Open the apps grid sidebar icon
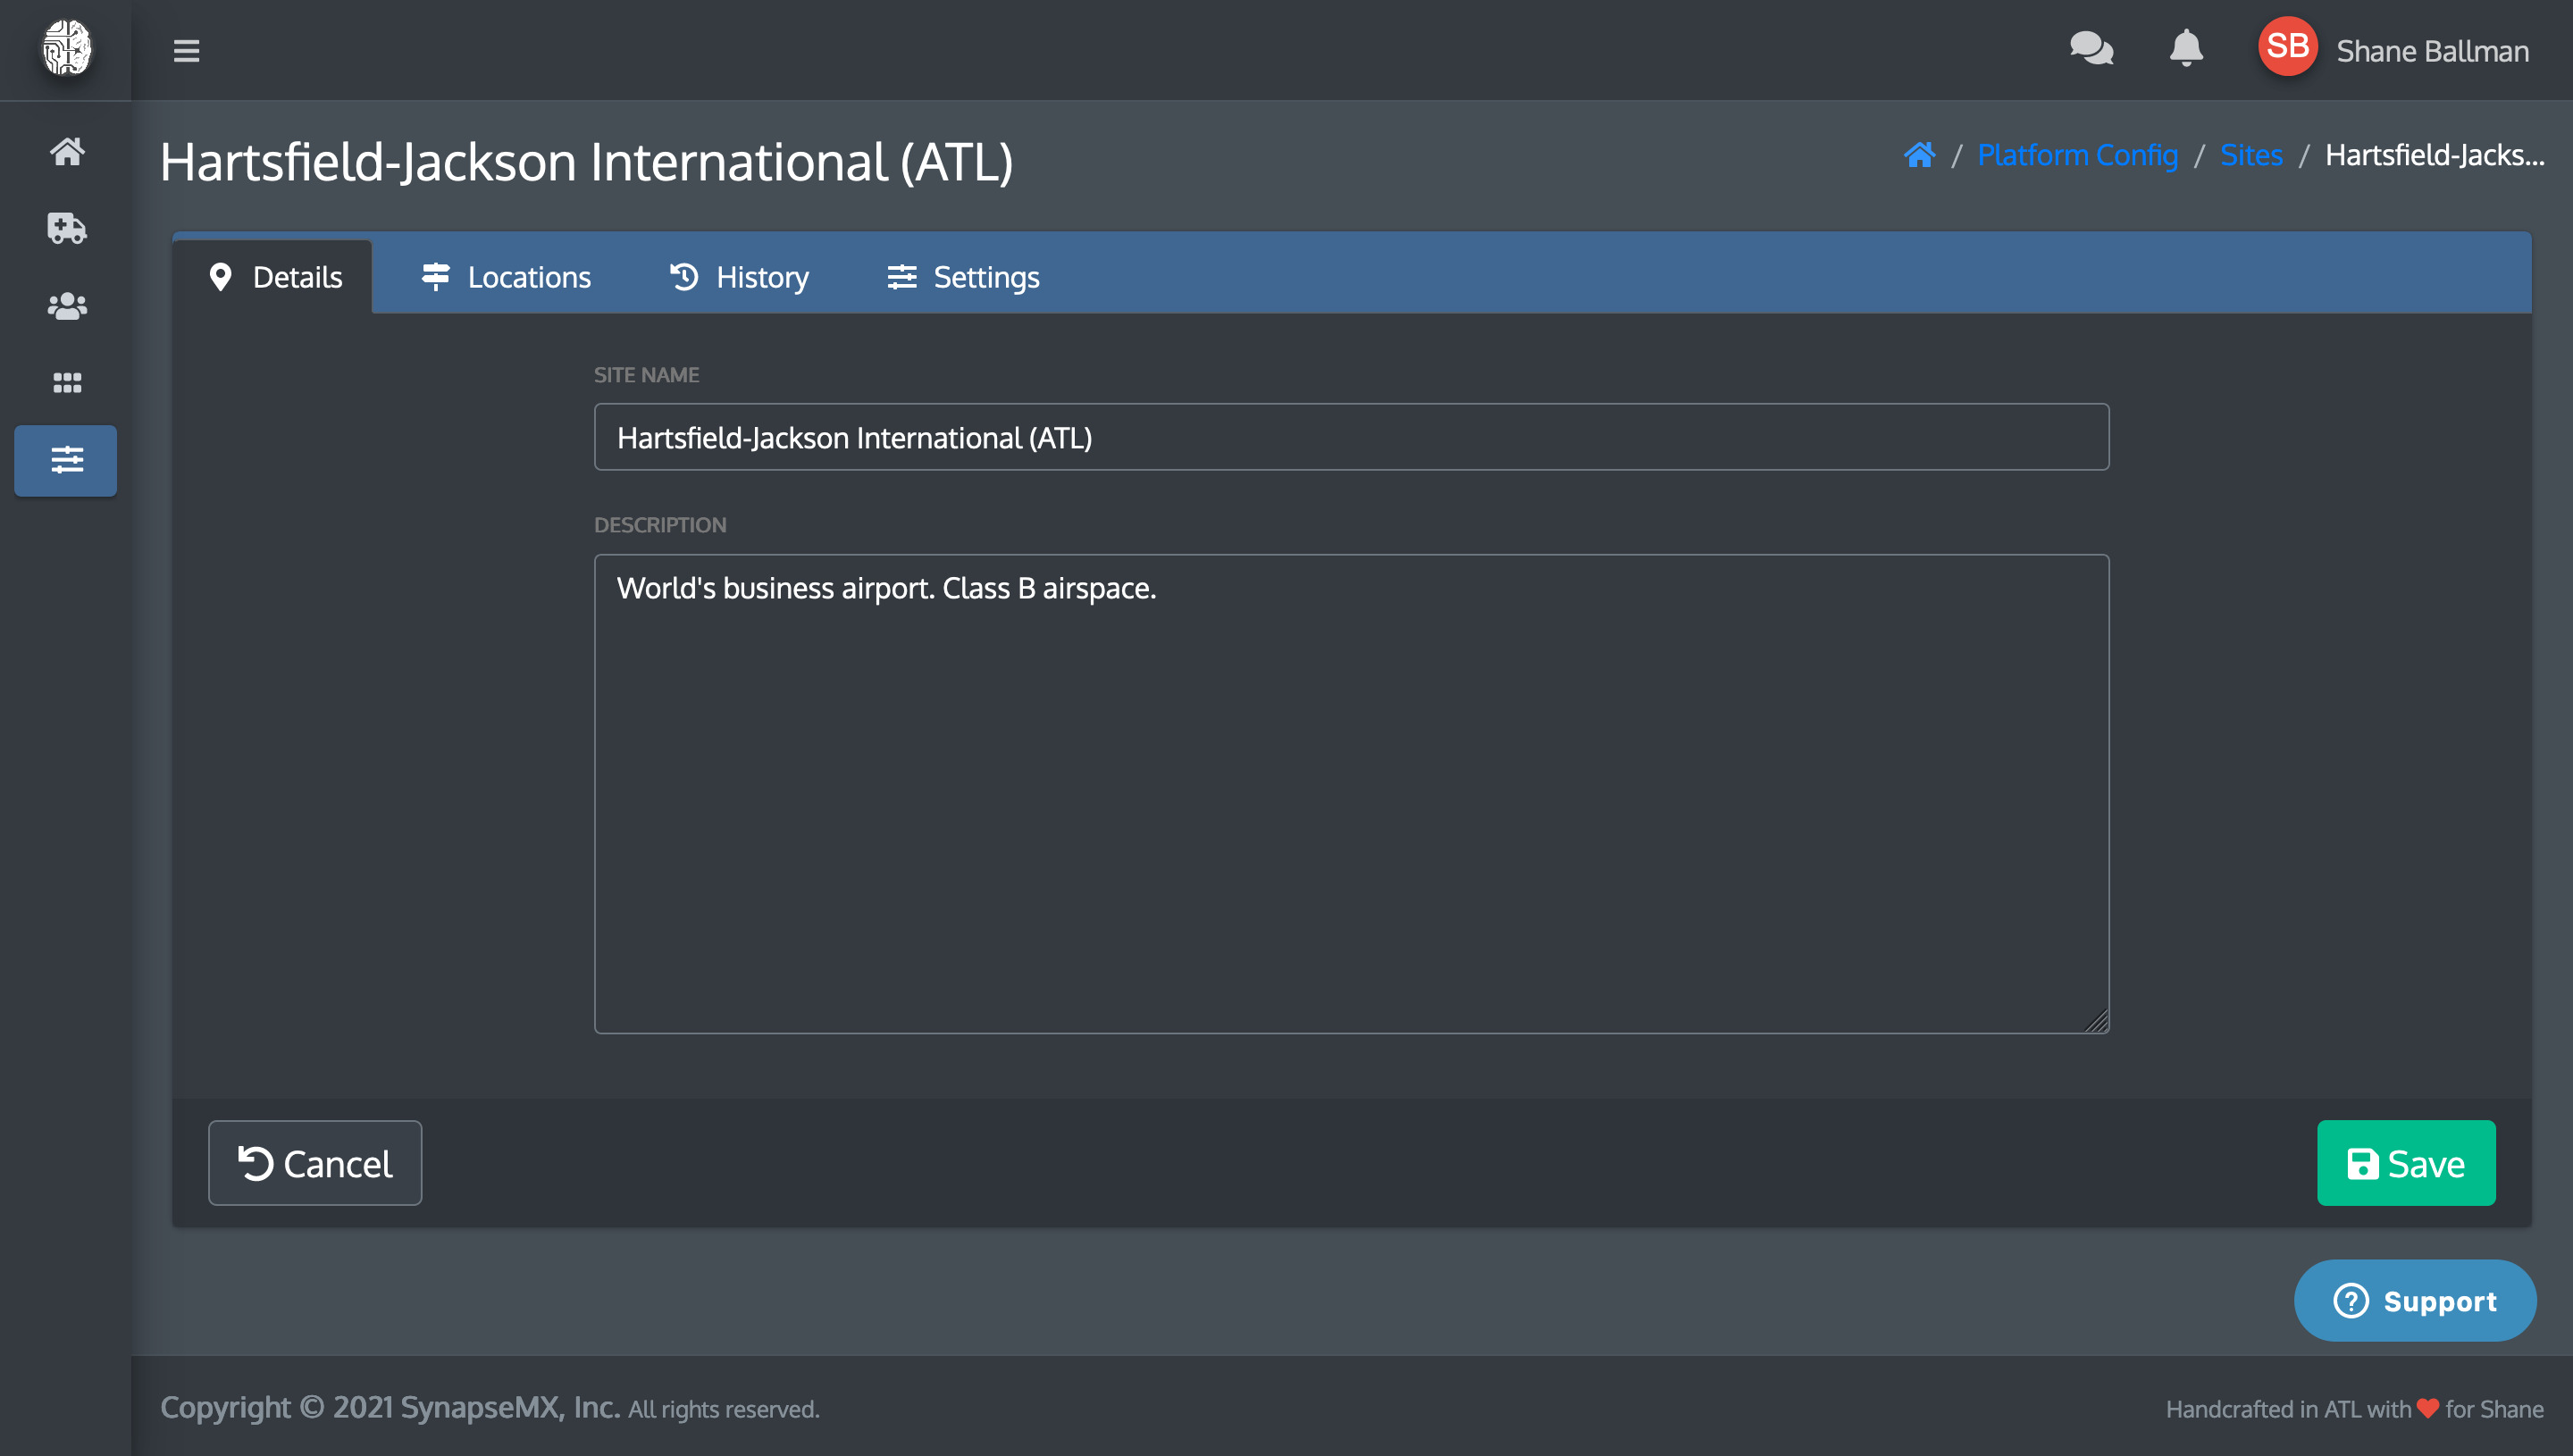The height and width of the screenshot is (1456, 2573). coord(67,382)
